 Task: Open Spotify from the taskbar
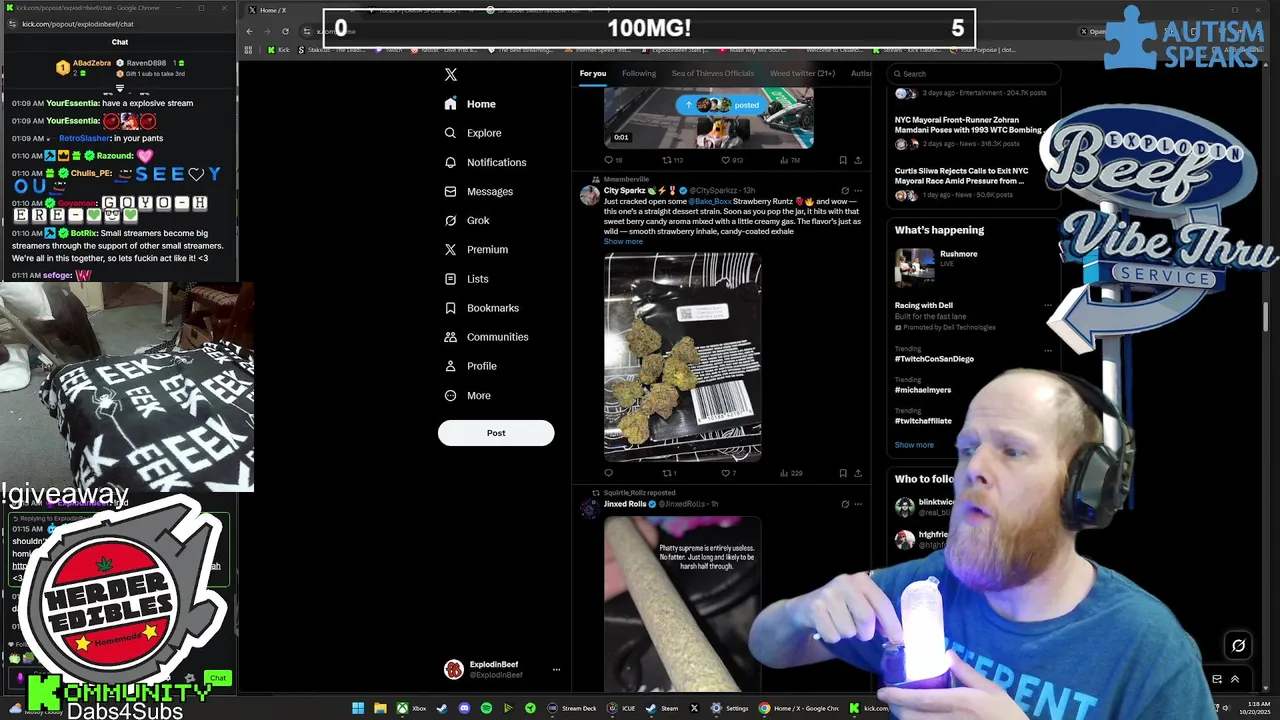point(486,708)
